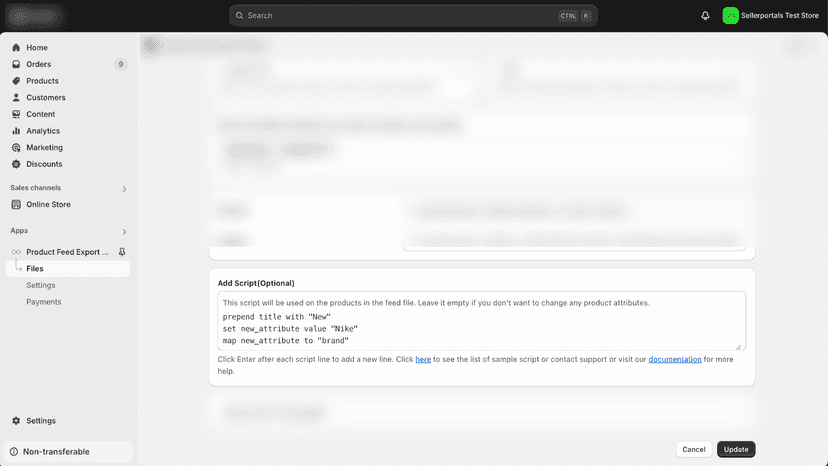Open the documentation link
The image size is (828, 466).
pyautogui.click(x=675, y=359)
